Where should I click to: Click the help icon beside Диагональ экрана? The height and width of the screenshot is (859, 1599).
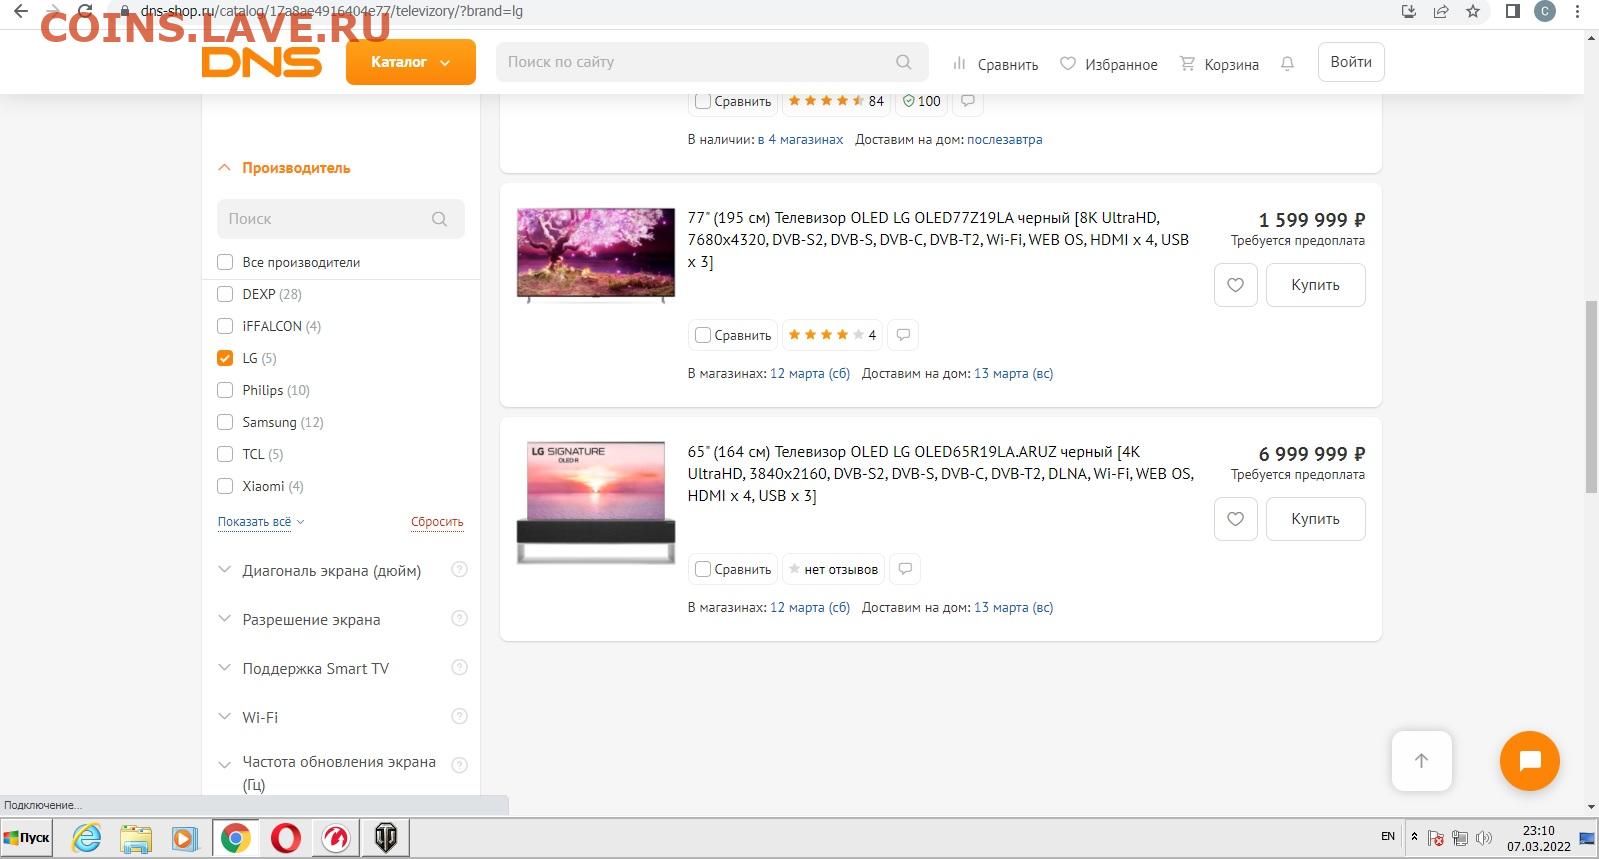459,570
